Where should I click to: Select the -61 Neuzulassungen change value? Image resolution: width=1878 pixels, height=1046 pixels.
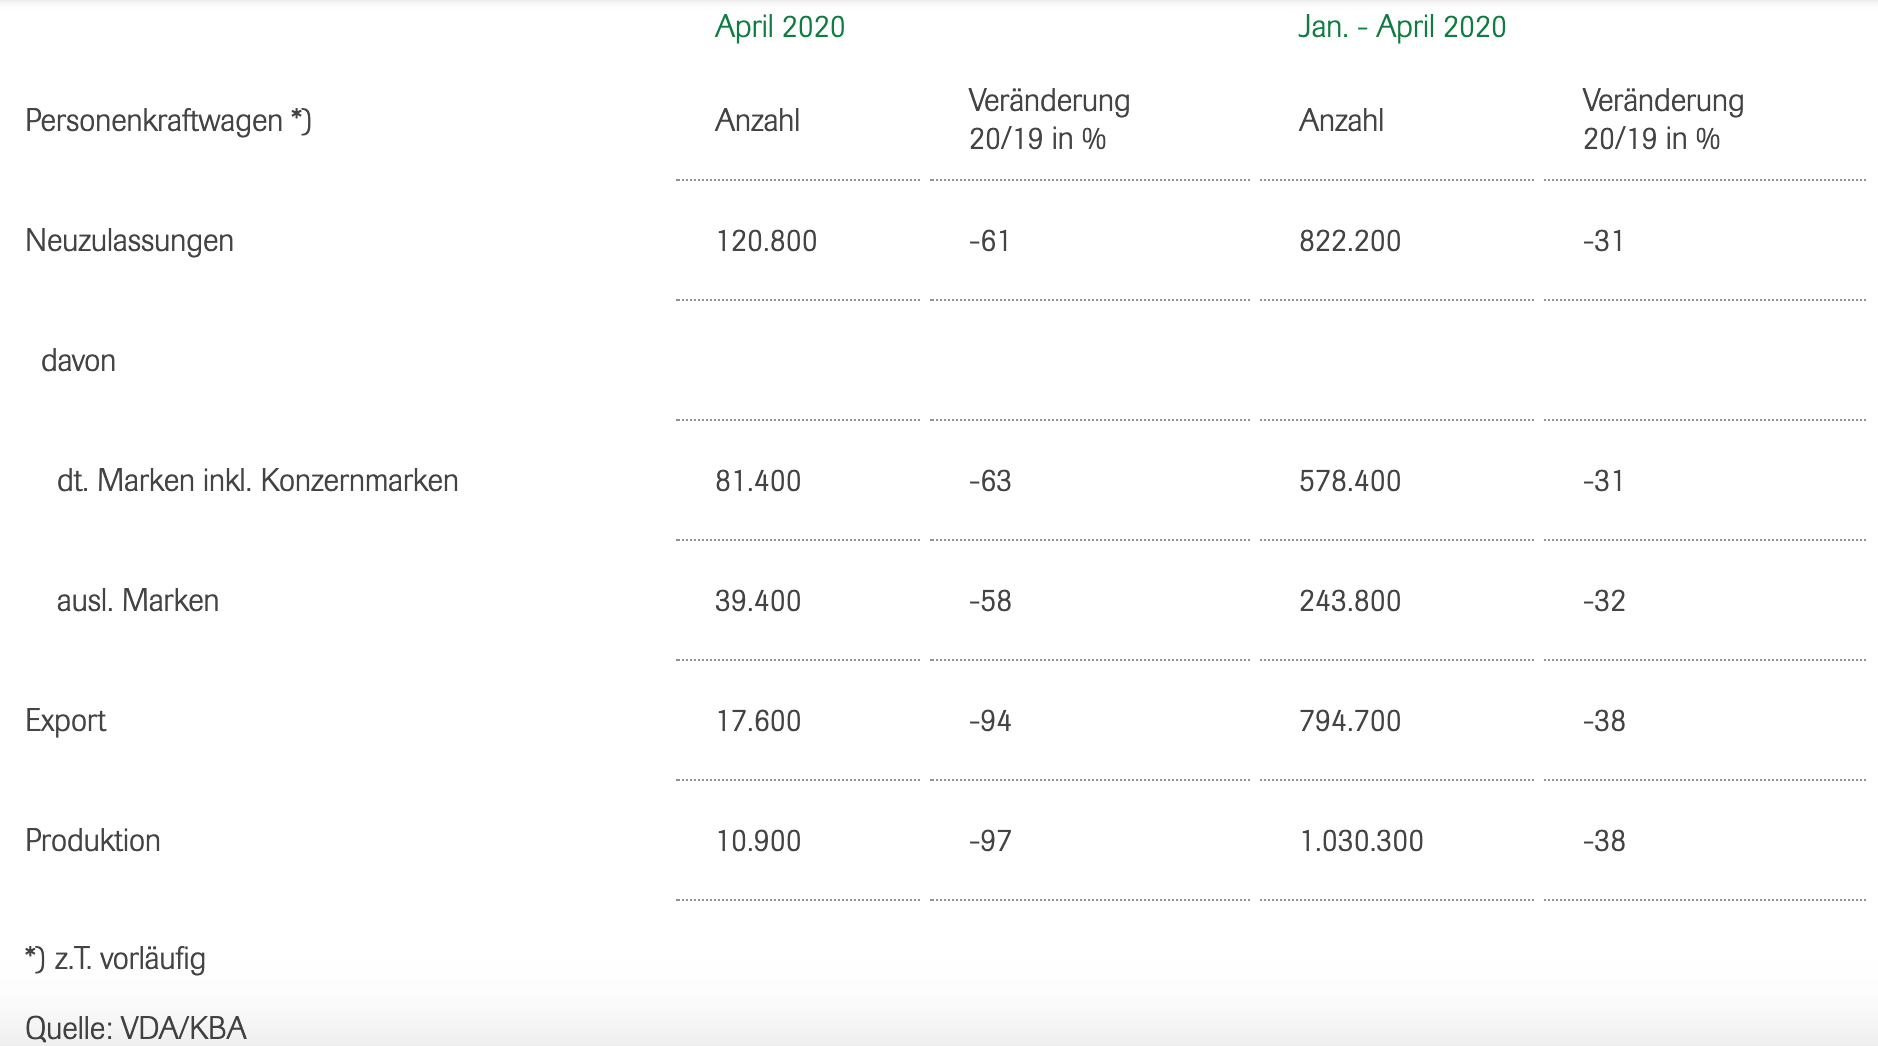[989, 241]
